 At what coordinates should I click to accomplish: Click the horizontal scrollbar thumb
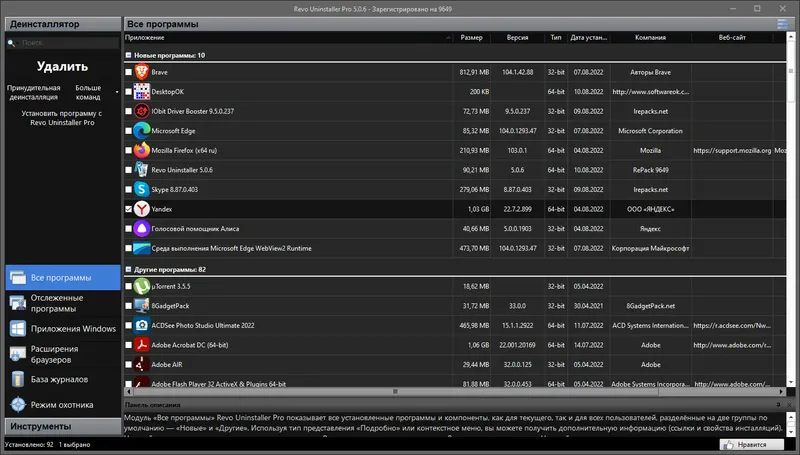point(395,392)
